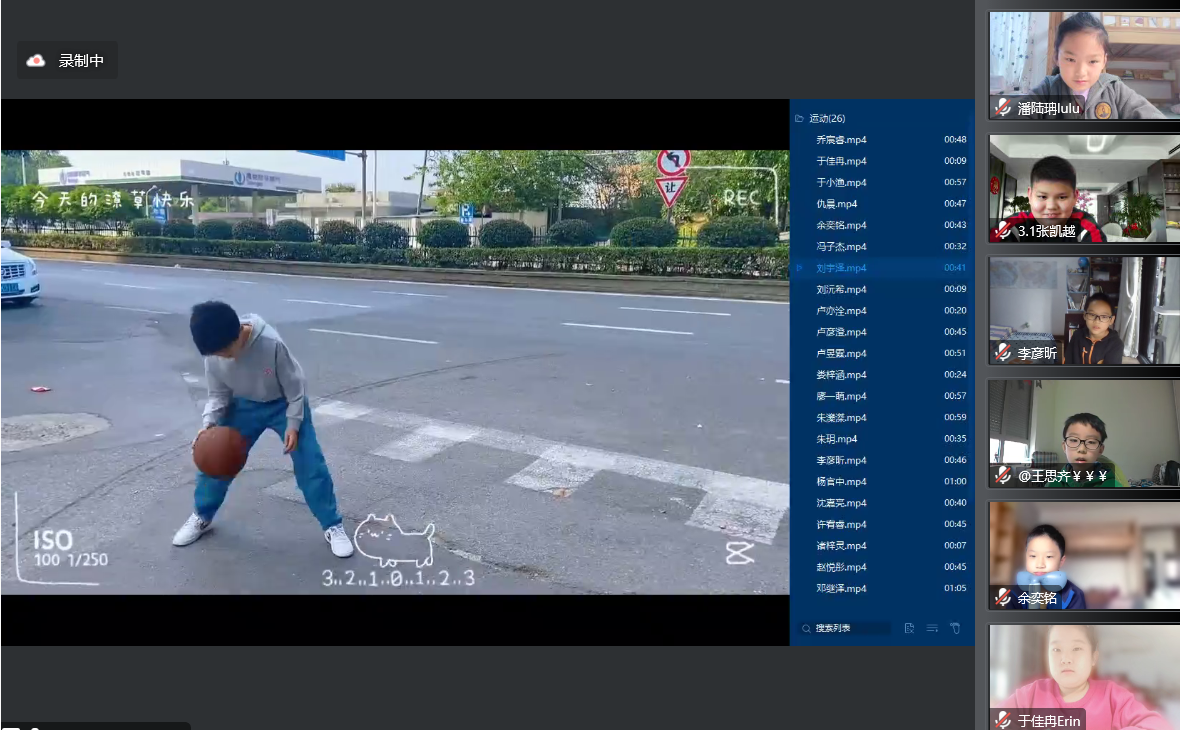Select participant video of 3.1张凯越
1180x730 pixels.
(1084, 188)
